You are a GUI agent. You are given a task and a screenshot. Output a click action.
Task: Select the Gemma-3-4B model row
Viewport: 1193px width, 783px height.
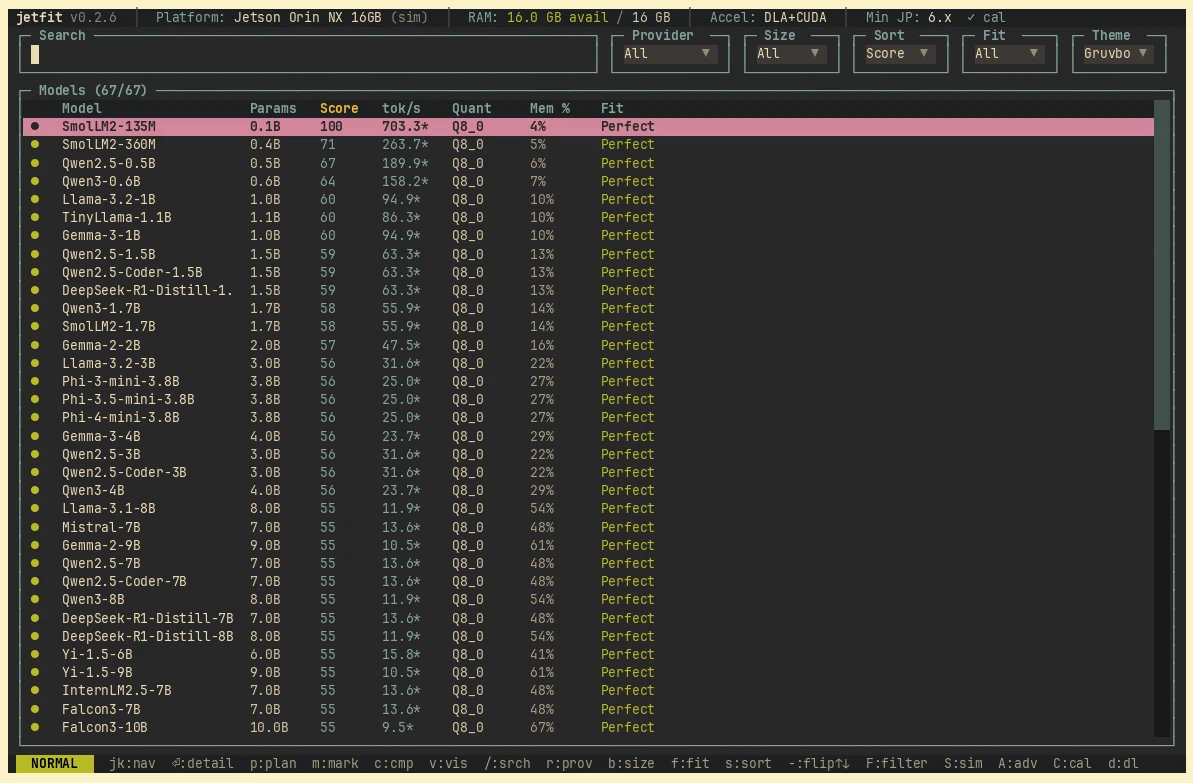tap(588, 436)
